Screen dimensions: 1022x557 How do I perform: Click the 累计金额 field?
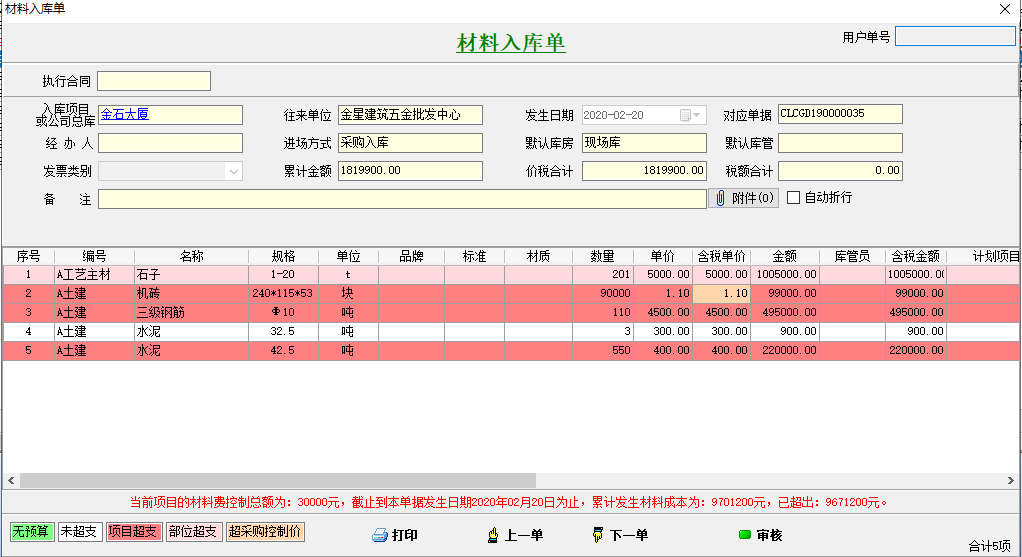pos(410,171)
